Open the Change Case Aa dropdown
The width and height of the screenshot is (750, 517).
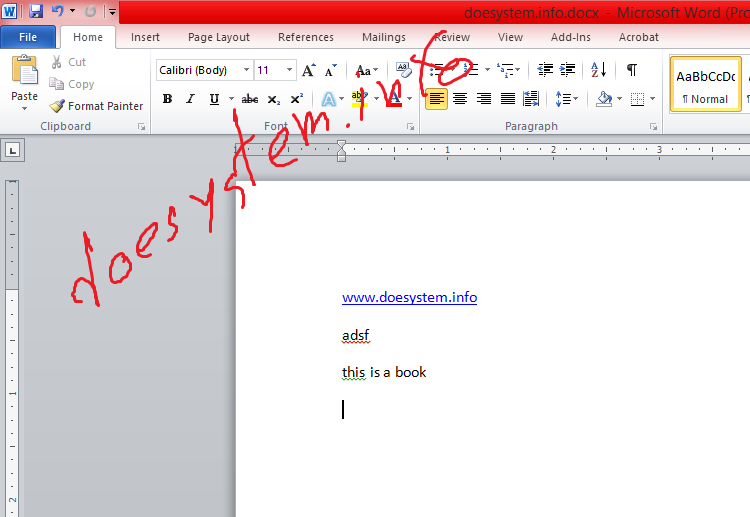(x=367, y=71)
